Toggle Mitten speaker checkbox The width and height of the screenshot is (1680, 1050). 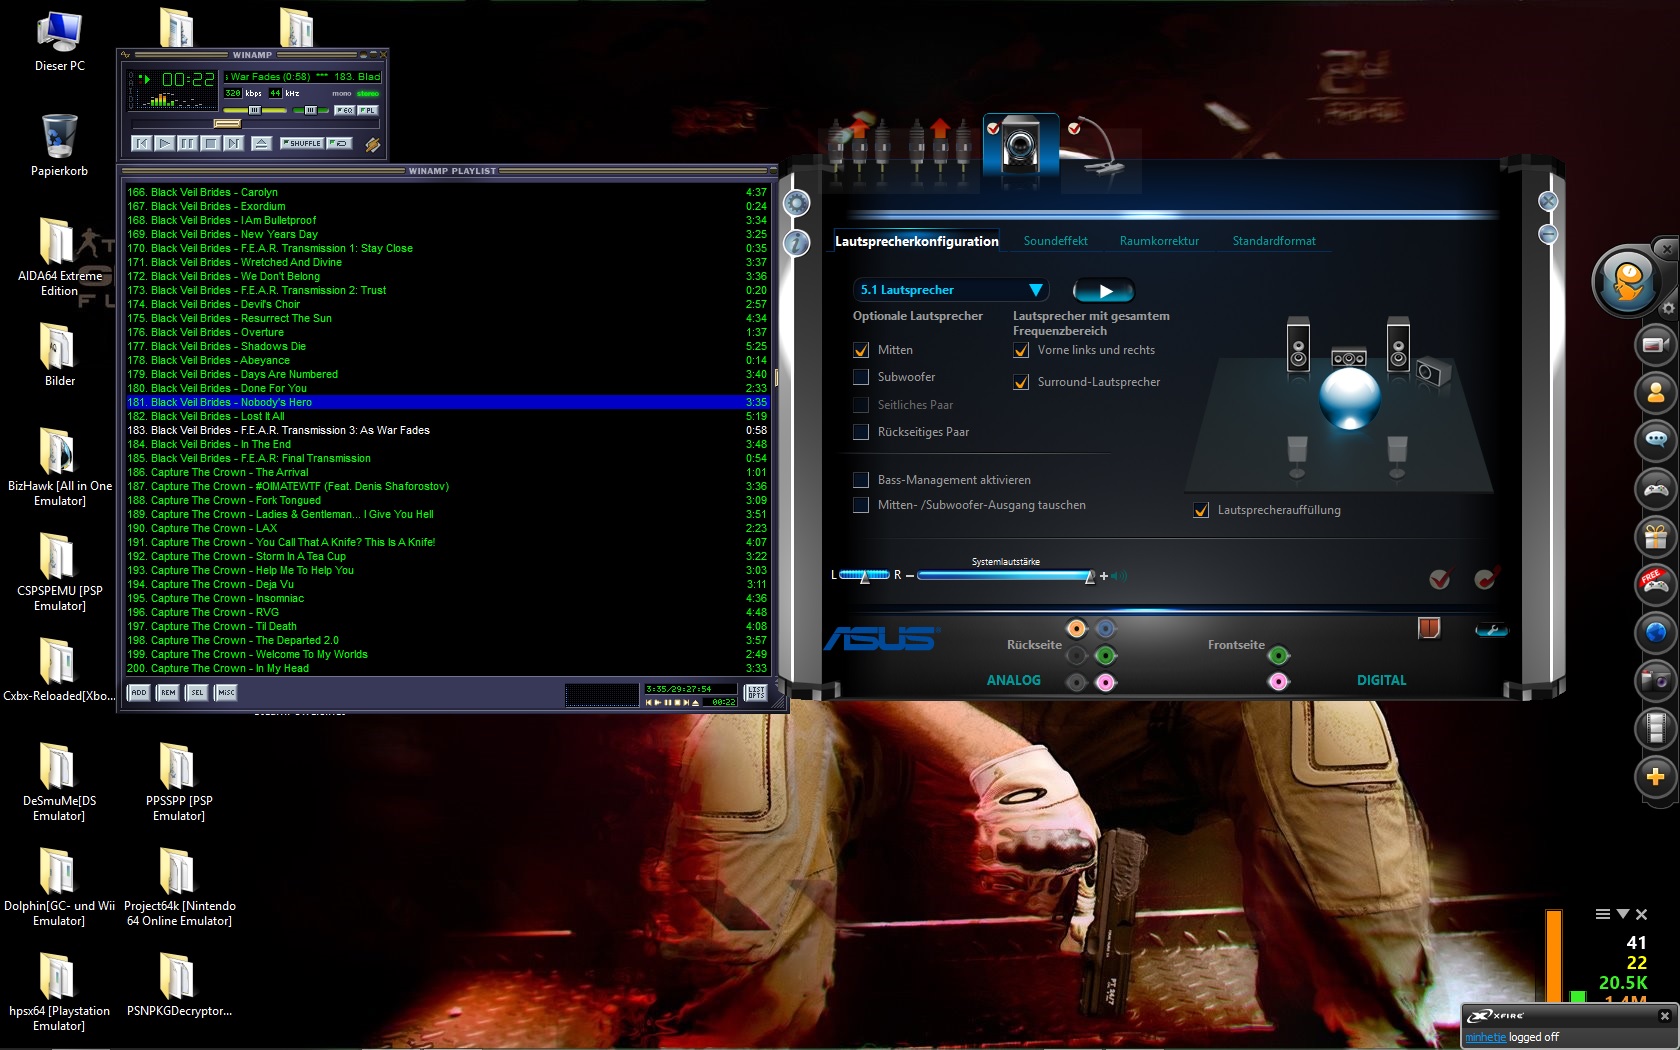pyautogui.click(x=861, y=350)
